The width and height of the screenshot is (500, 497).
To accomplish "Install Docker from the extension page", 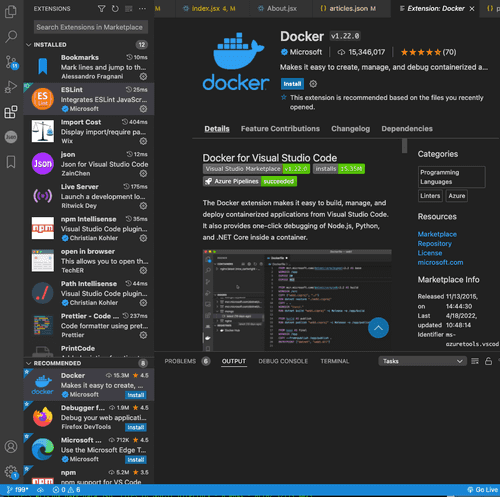I will (x=292, y=84).
